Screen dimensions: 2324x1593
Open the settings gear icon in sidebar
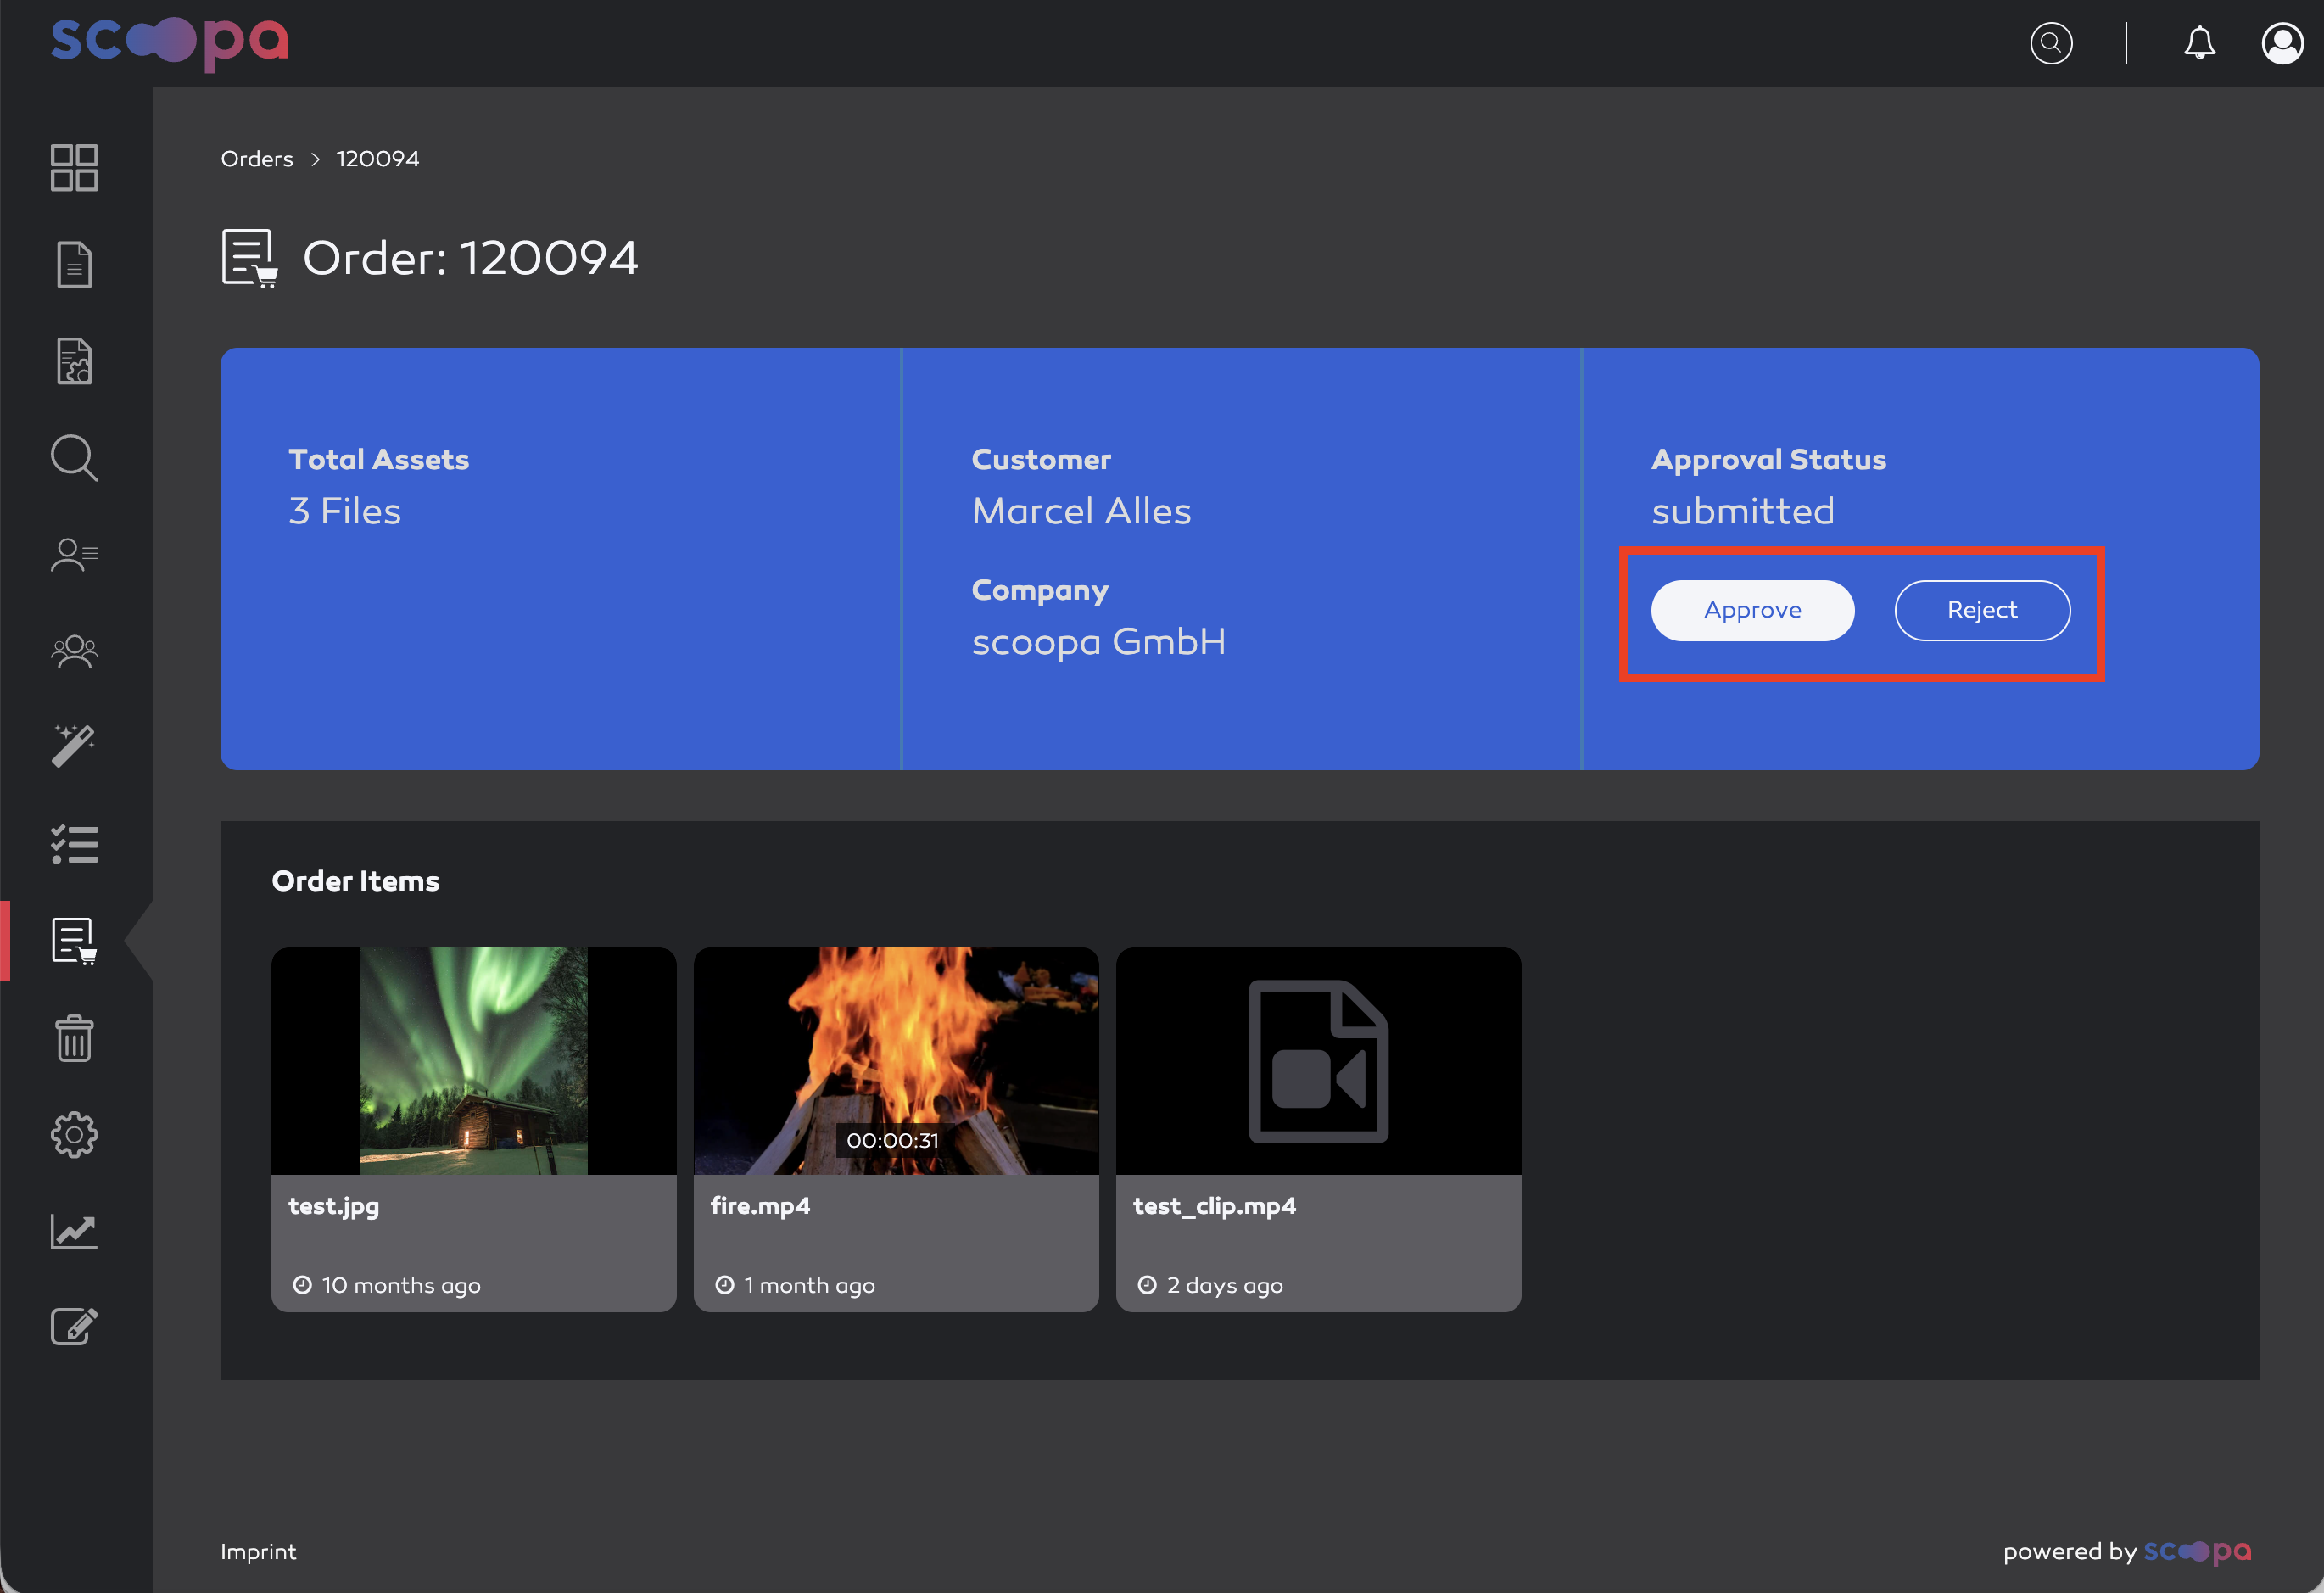click(x=74, y=1135)
